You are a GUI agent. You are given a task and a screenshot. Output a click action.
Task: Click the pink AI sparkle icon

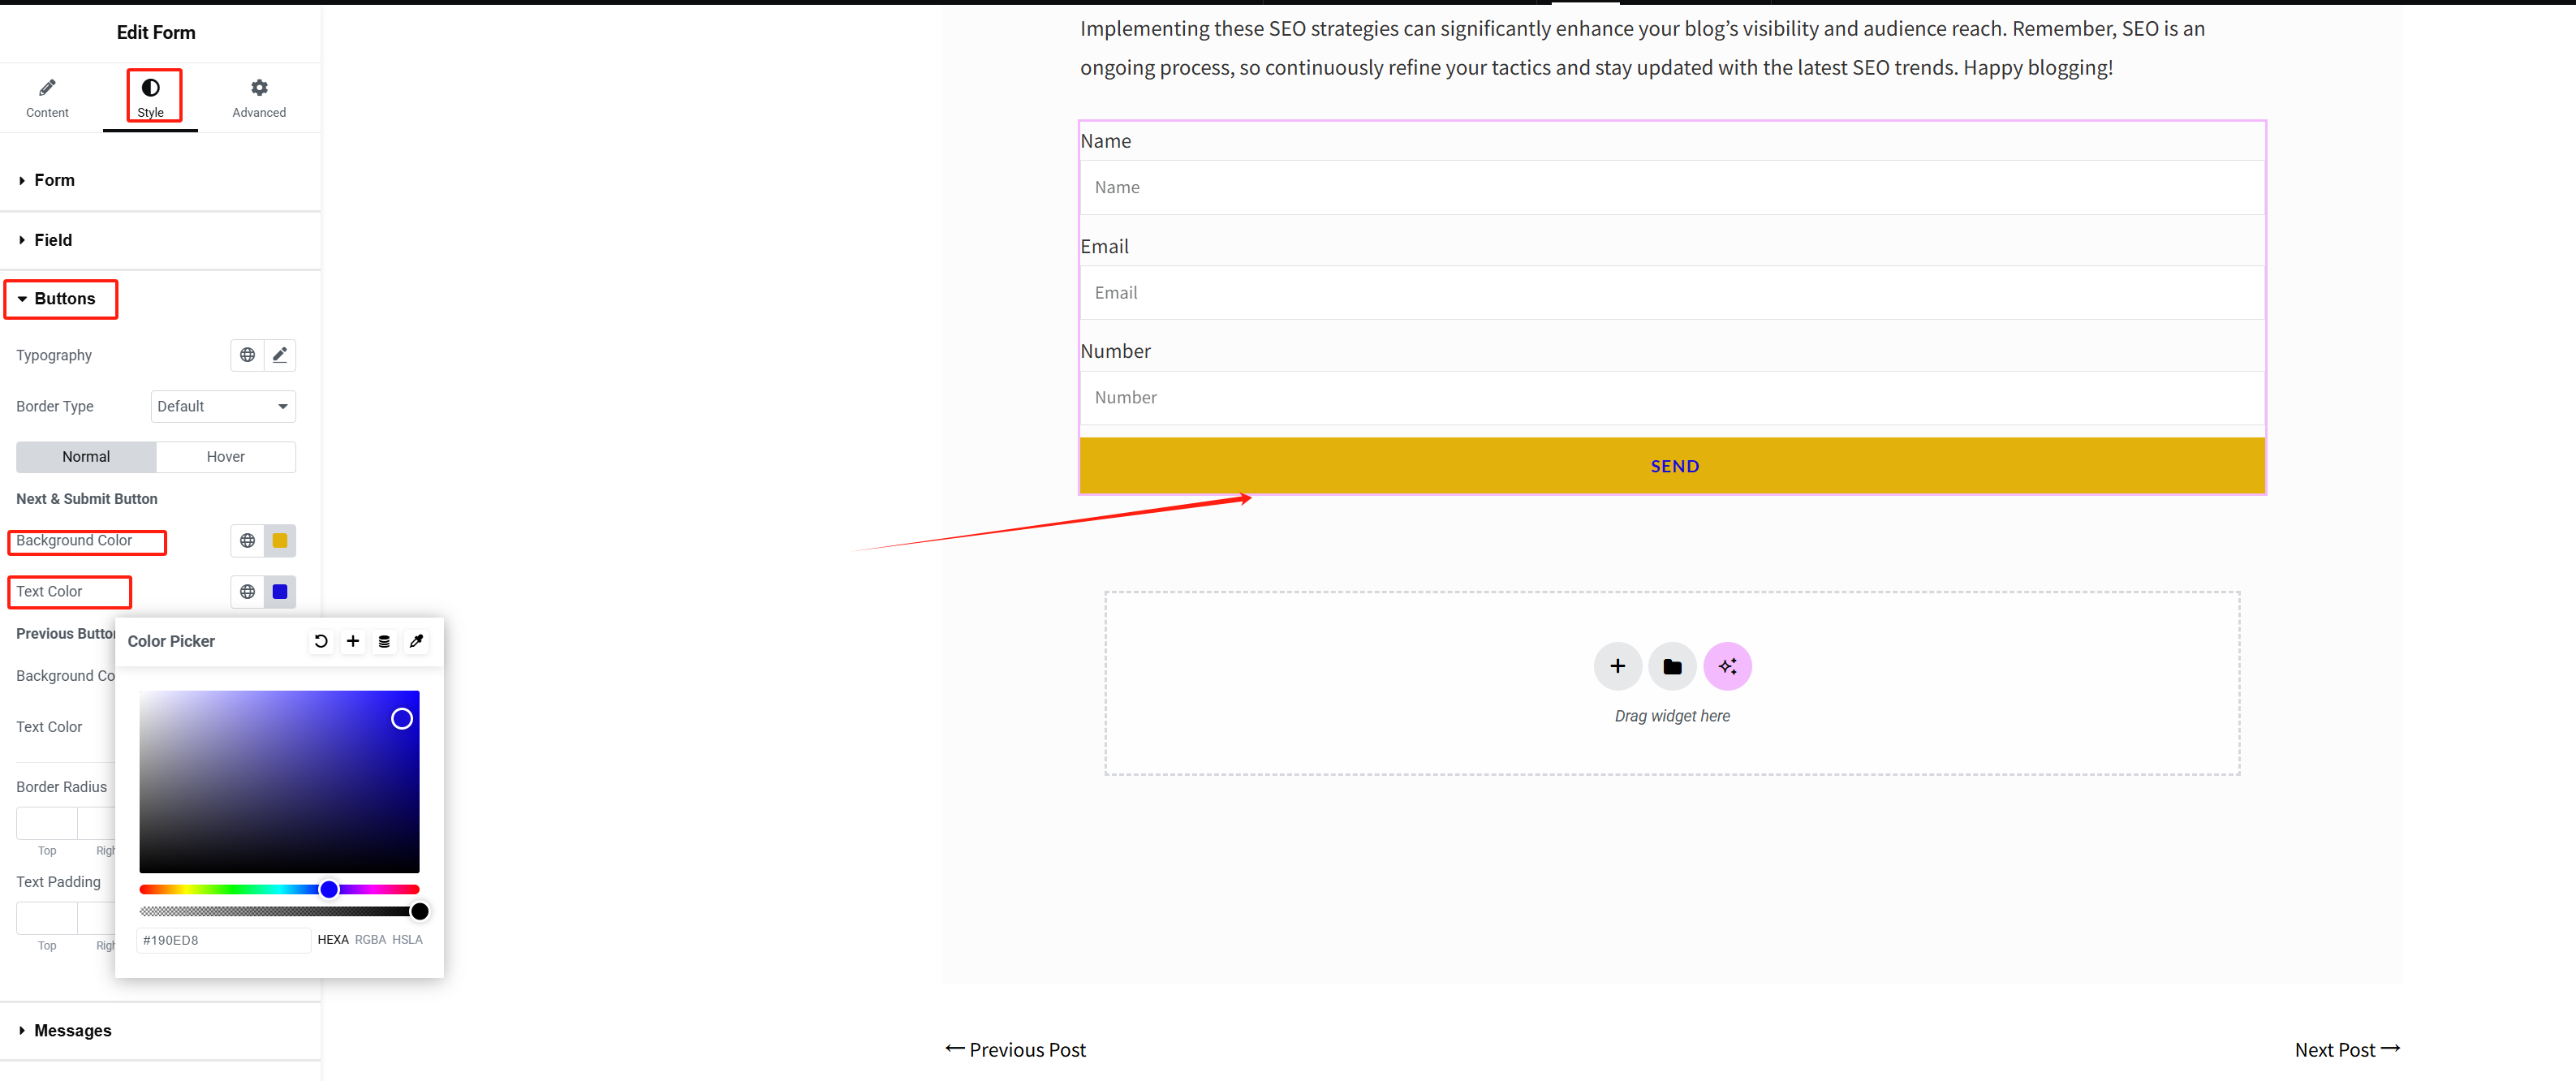[1727, 666]
